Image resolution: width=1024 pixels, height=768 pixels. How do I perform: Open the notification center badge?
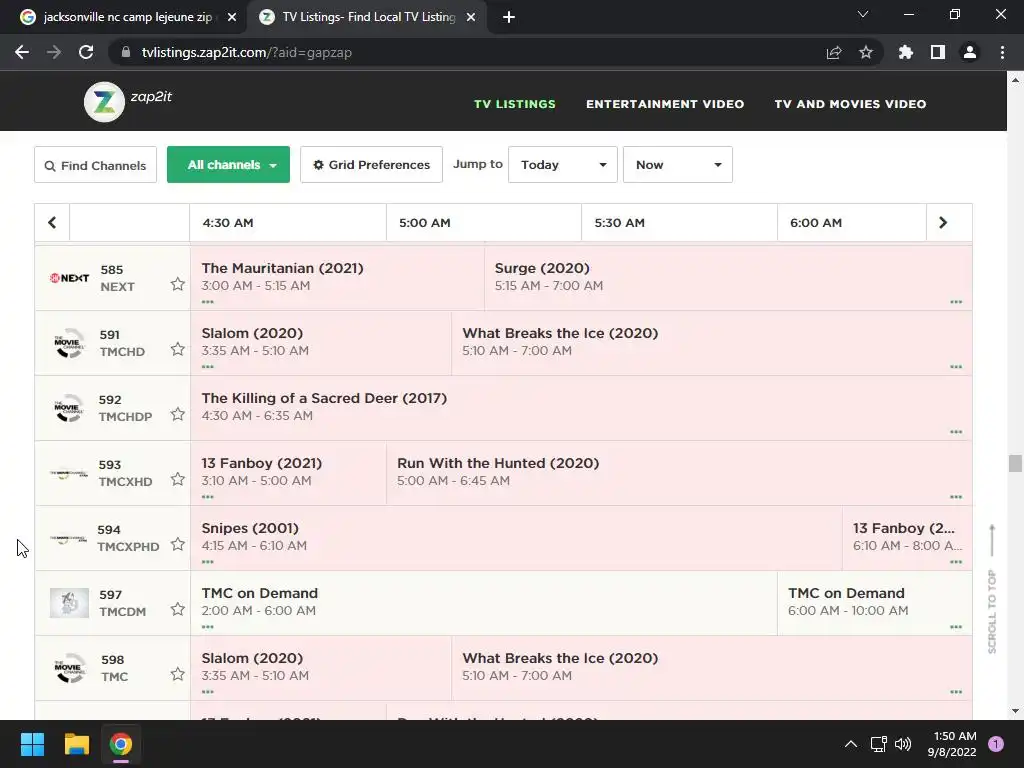996,744
